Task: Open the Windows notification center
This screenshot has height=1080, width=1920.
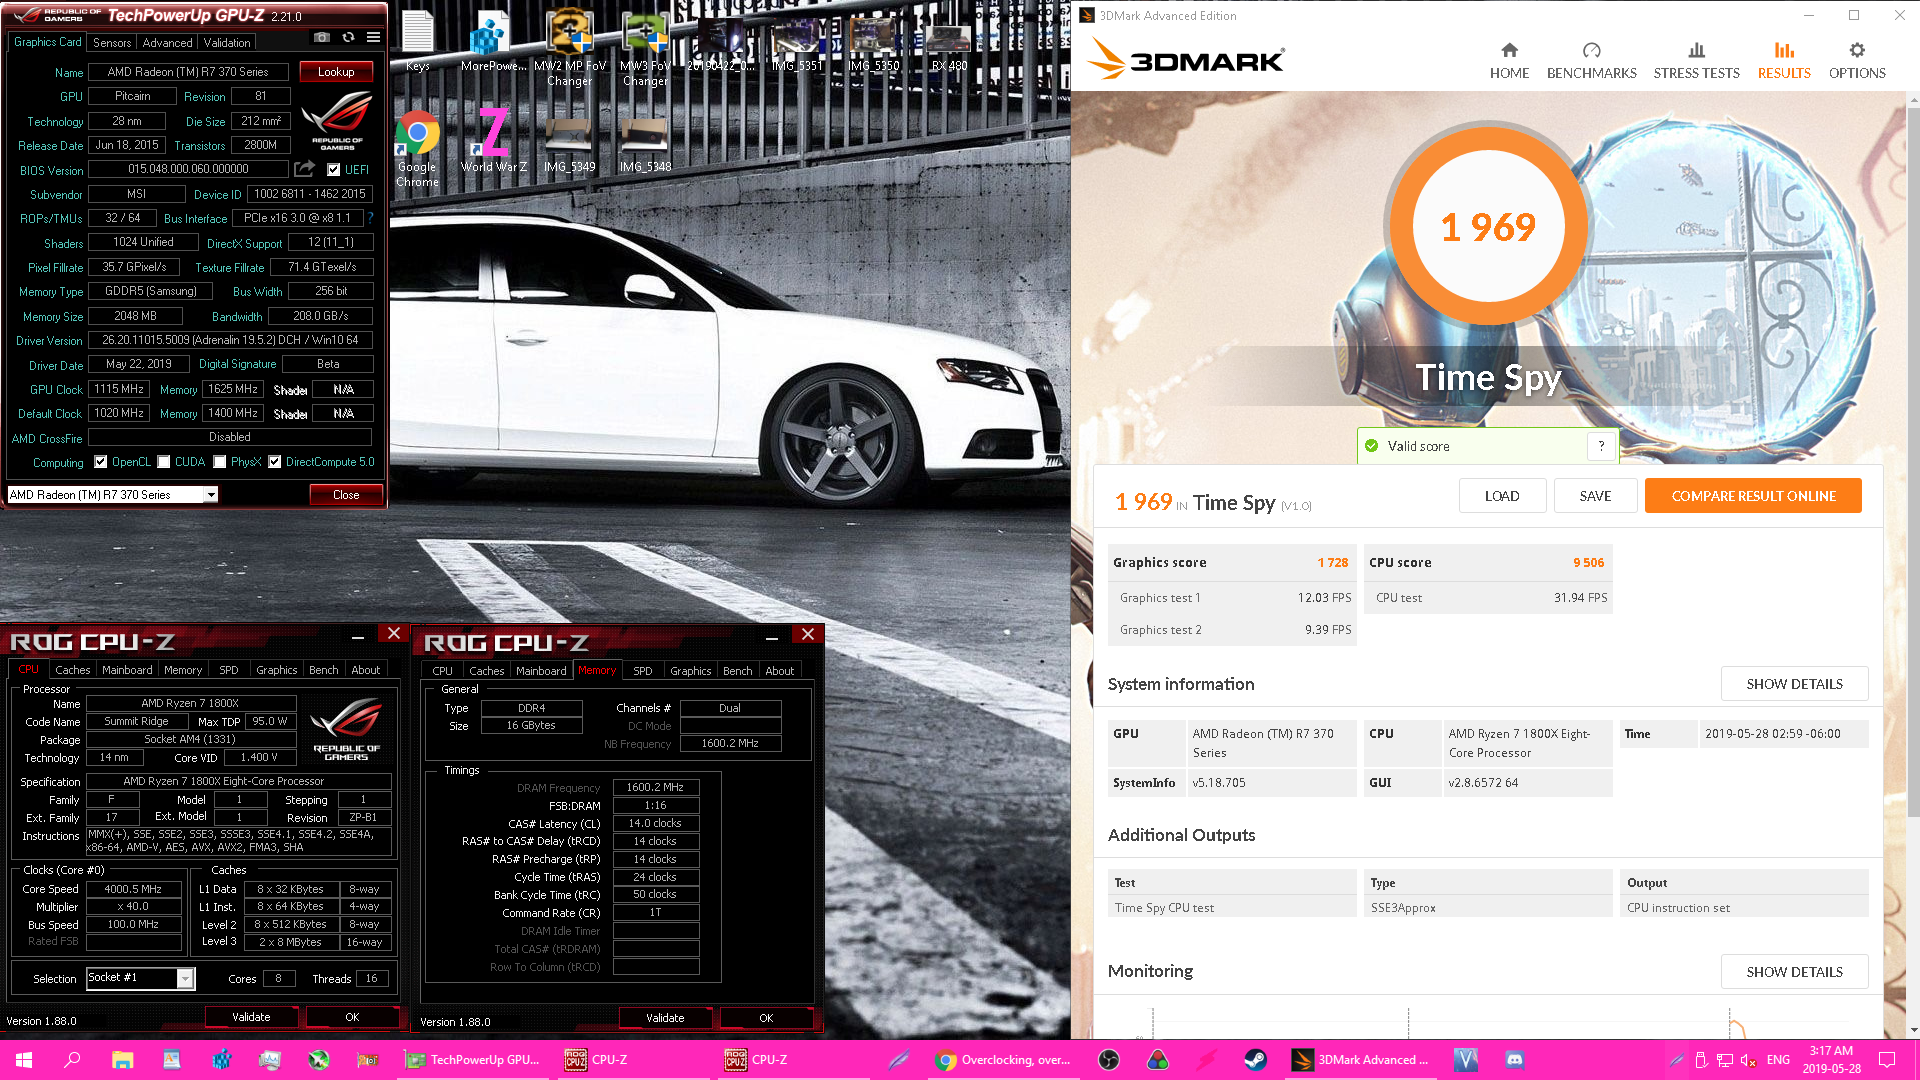Action: [1887, 1060]
